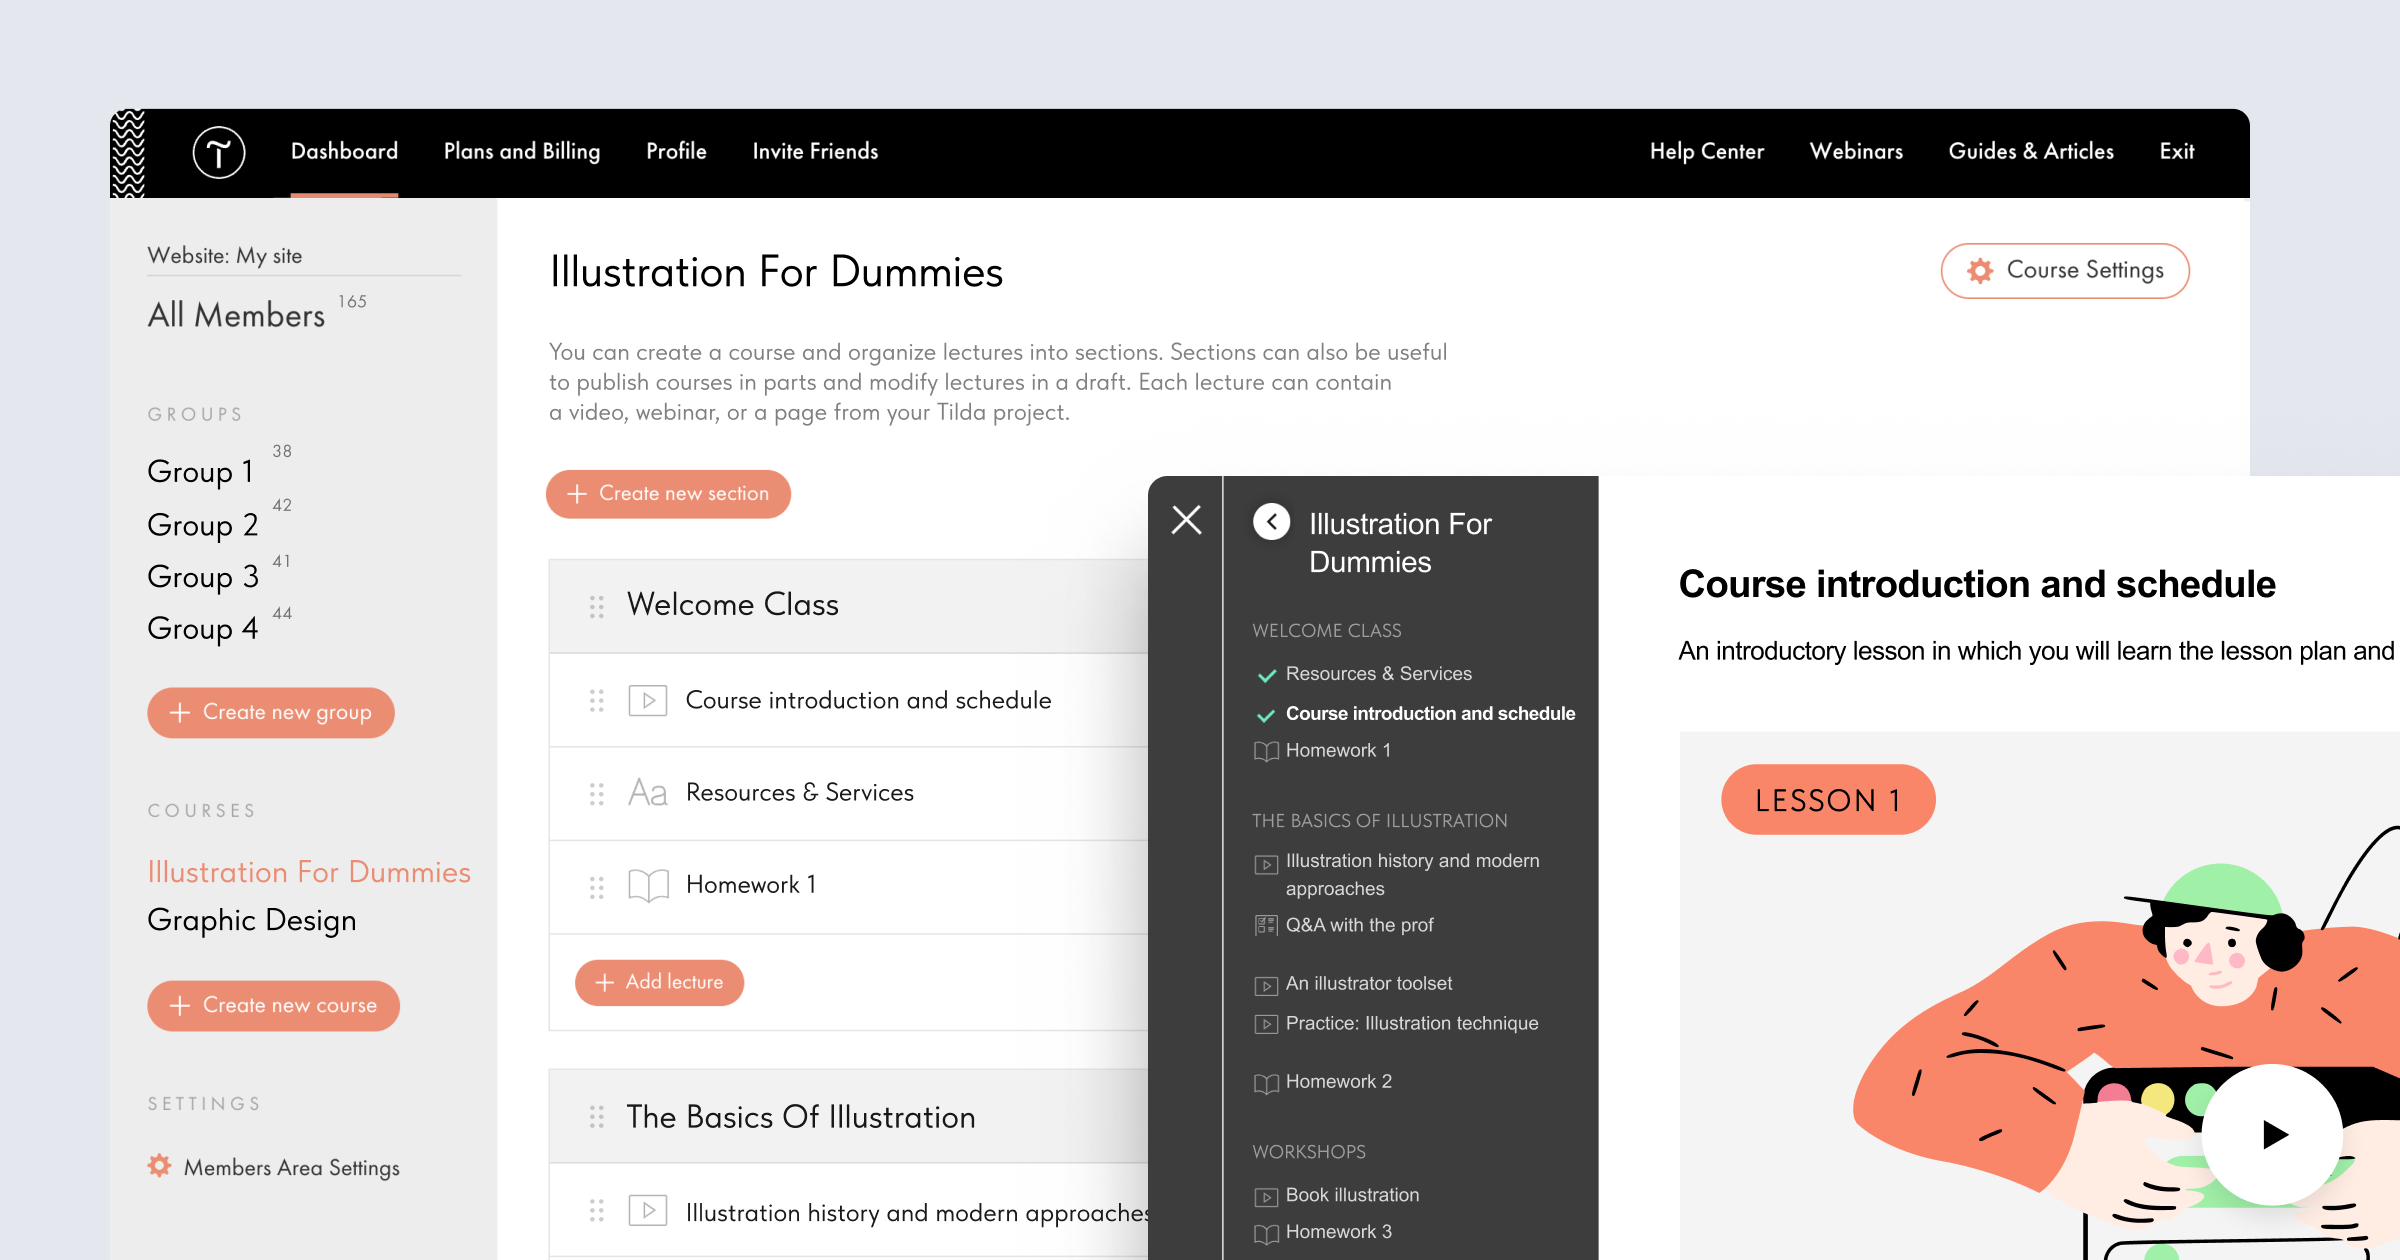
Task: Open Guides & Articles
Action: pyautogui.click(x=2031, y=151)
